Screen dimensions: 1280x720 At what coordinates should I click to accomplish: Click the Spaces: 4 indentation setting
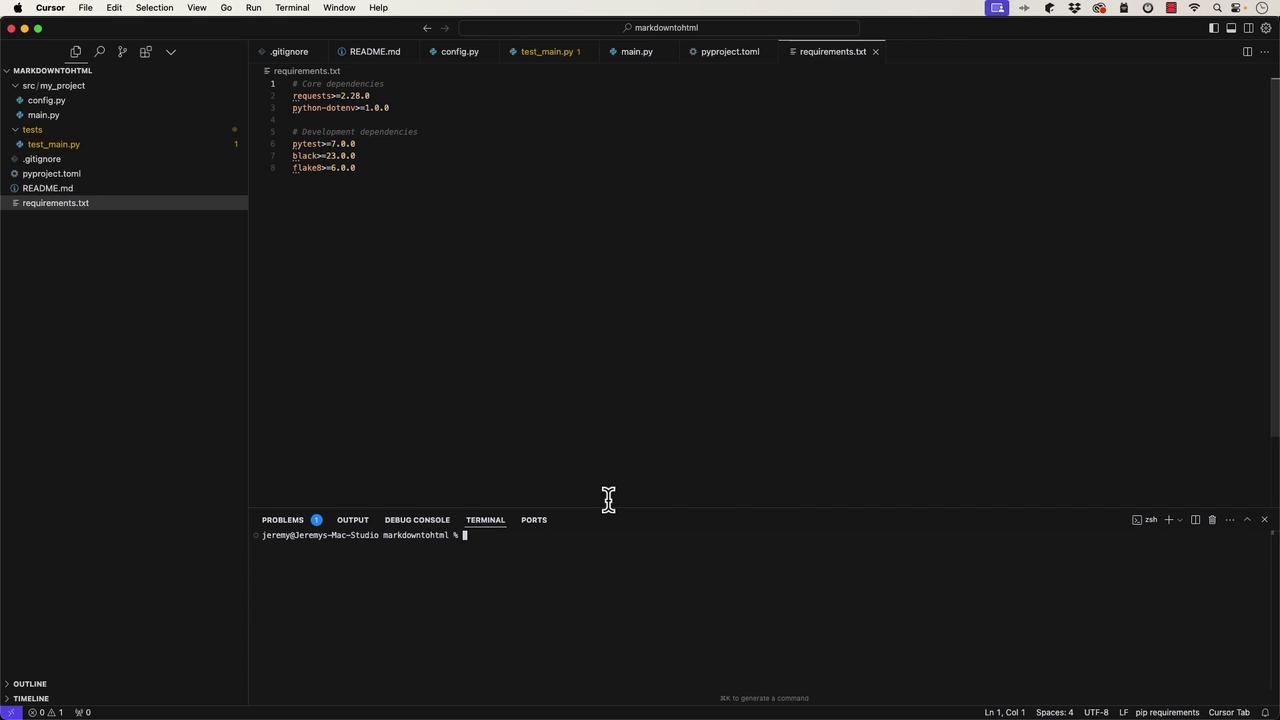pos(1054,713)
